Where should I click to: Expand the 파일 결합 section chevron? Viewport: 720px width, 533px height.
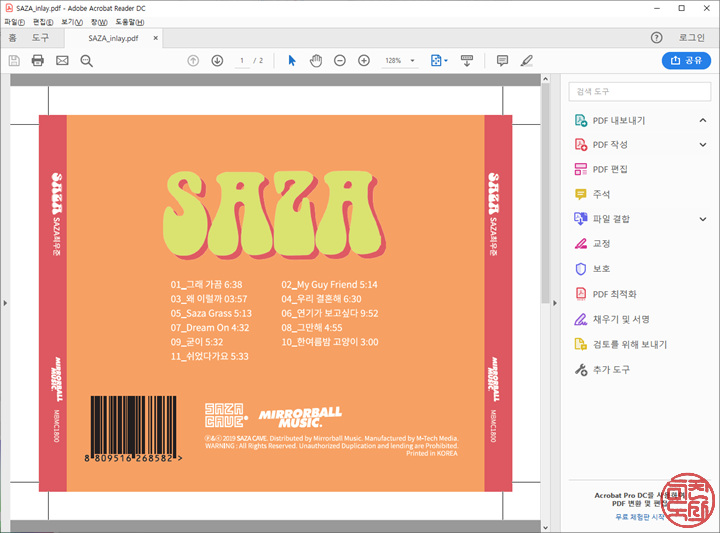point(703,219)
